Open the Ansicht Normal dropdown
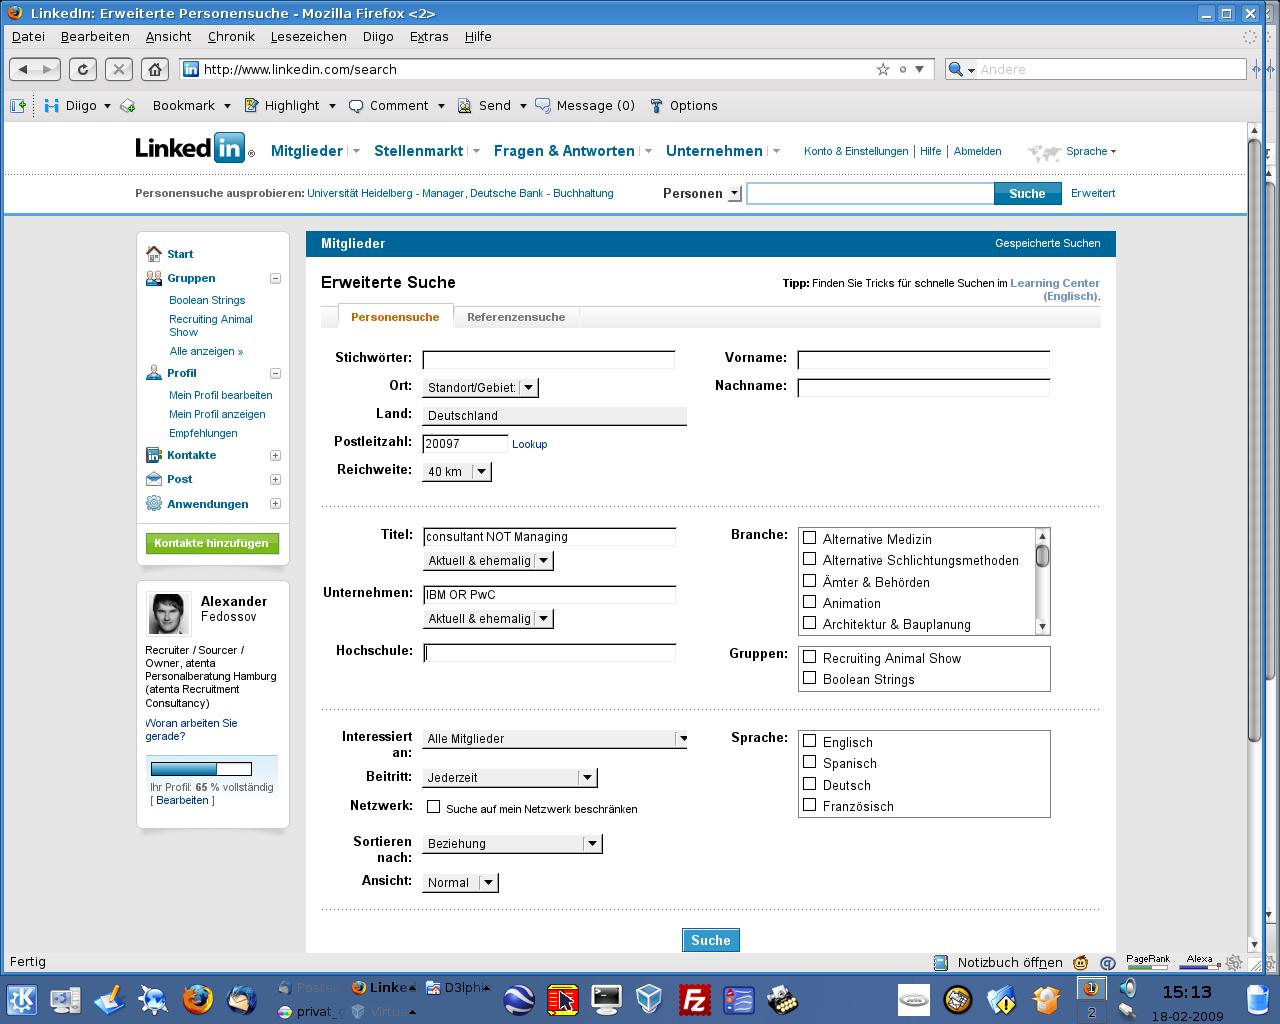This screenshot has width=1280, height=1024. (460, 882)
